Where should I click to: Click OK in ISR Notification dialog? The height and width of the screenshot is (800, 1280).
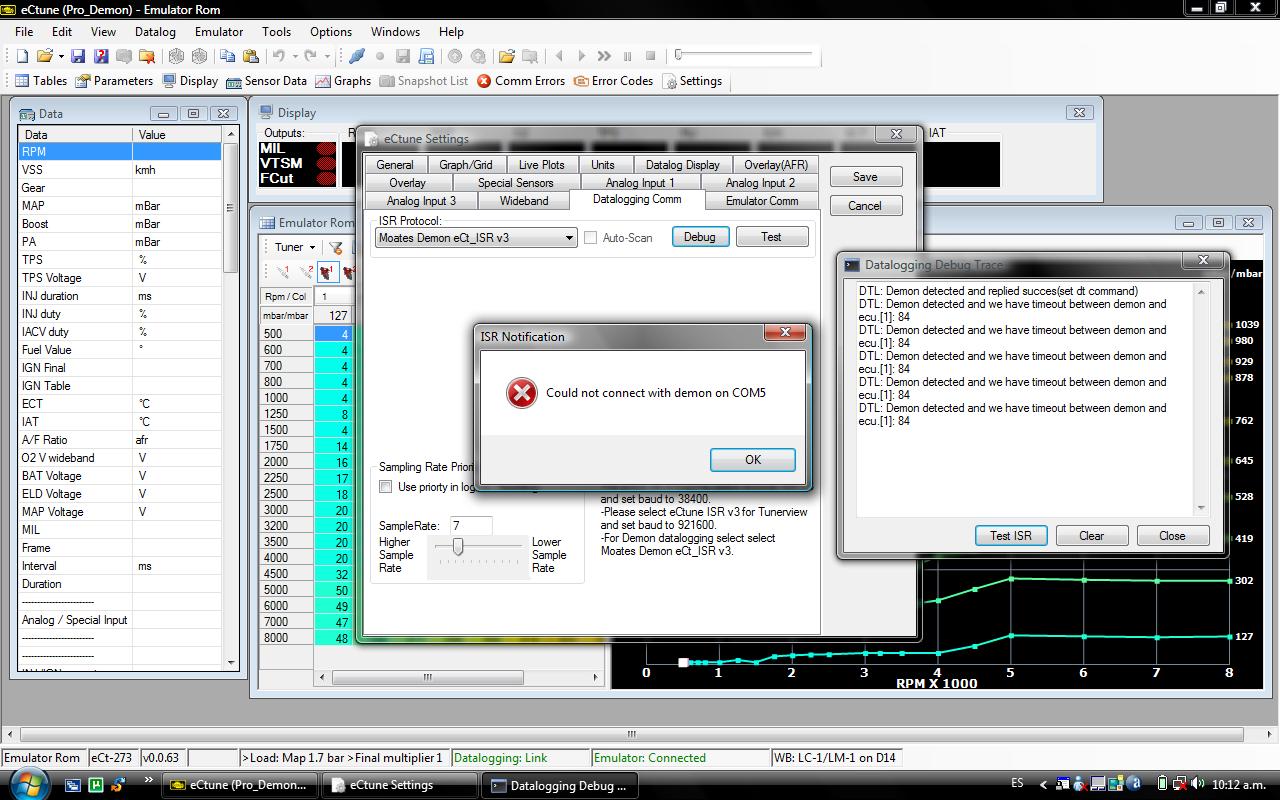point(753,460)
